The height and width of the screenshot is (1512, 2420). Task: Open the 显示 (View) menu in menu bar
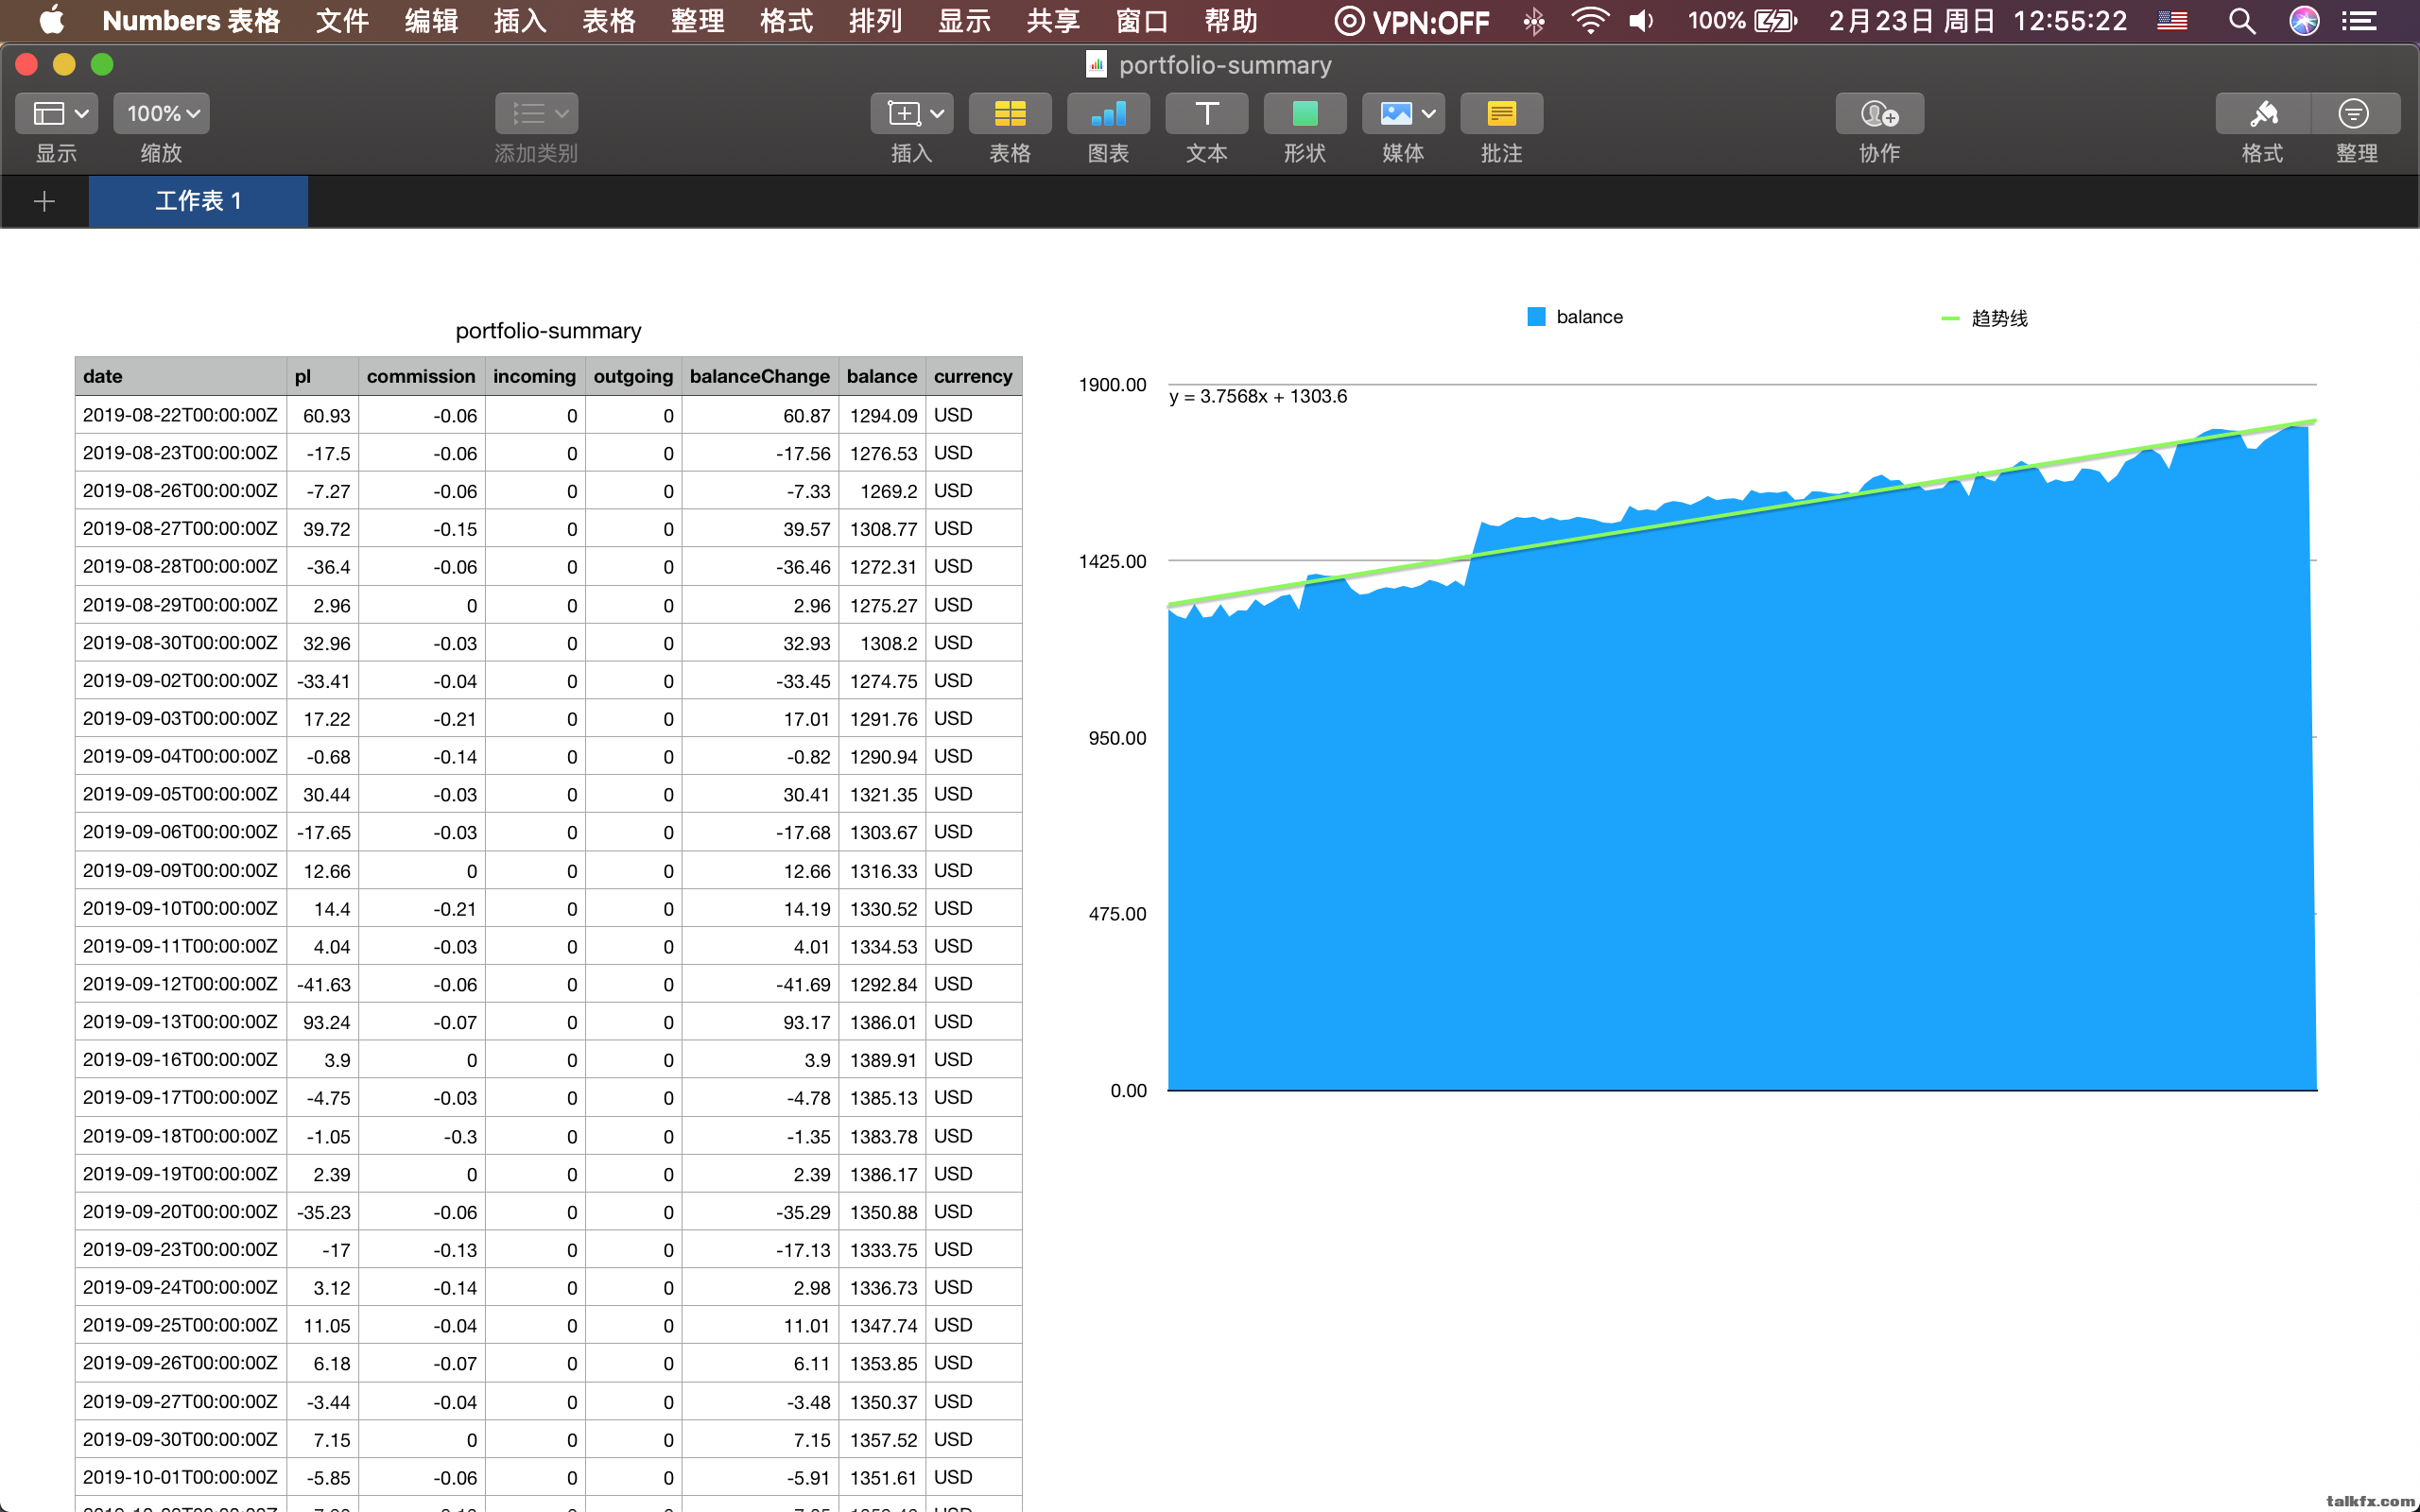pos(965,20)
